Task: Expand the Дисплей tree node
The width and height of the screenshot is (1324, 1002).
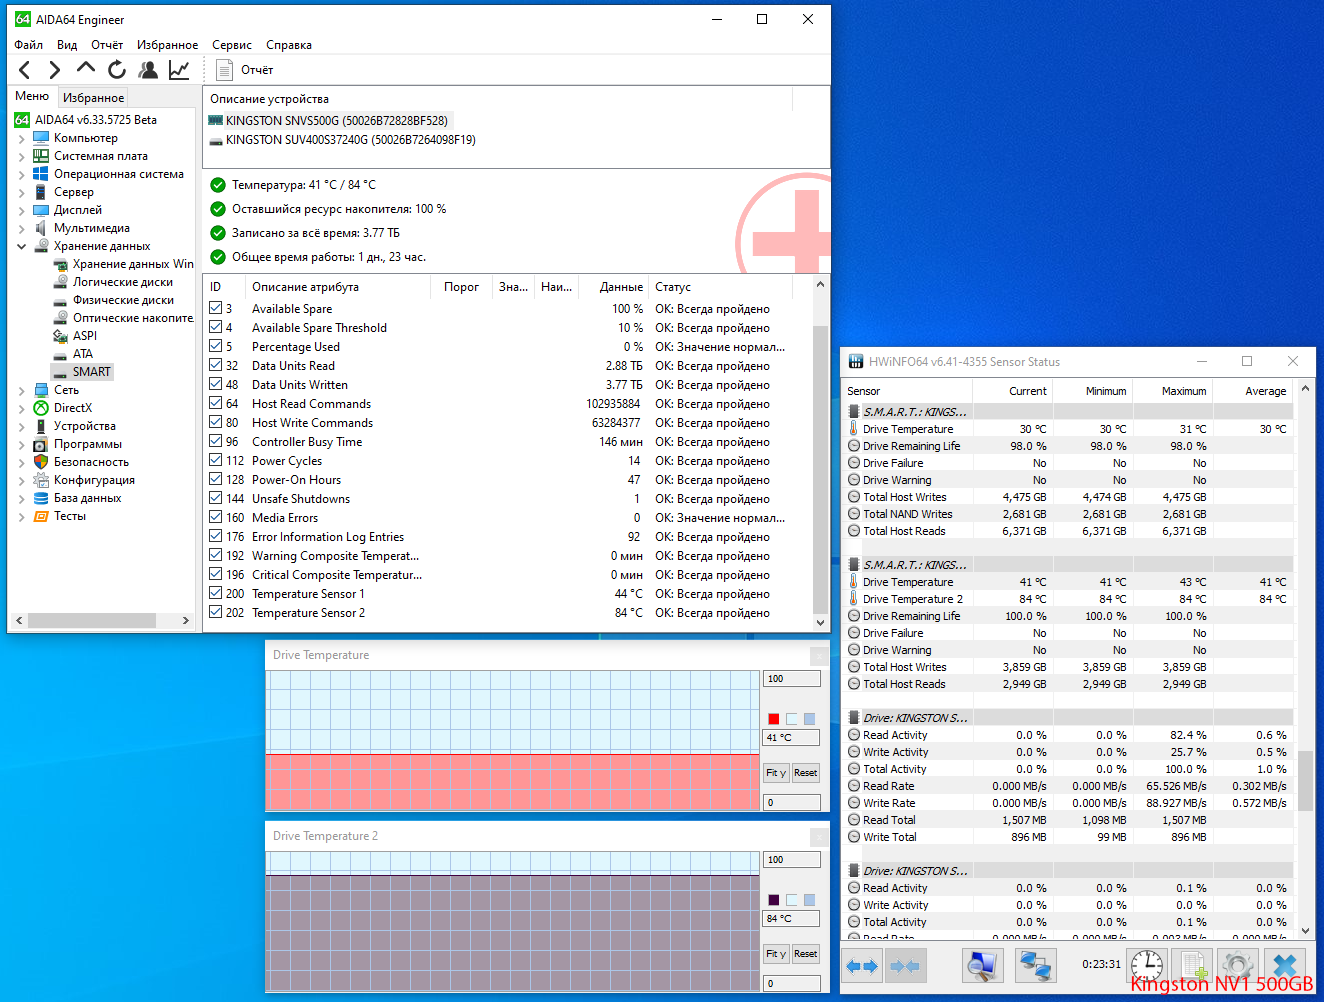Action: [21, 210]
